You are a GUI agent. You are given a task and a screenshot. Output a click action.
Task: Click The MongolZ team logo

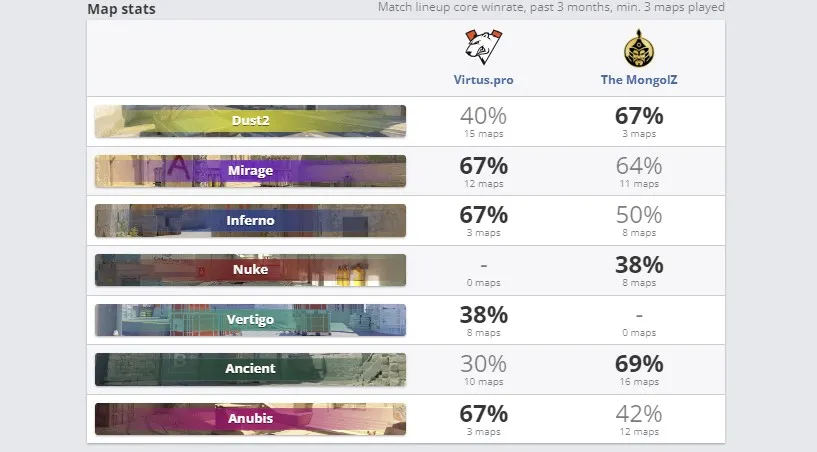639,48
